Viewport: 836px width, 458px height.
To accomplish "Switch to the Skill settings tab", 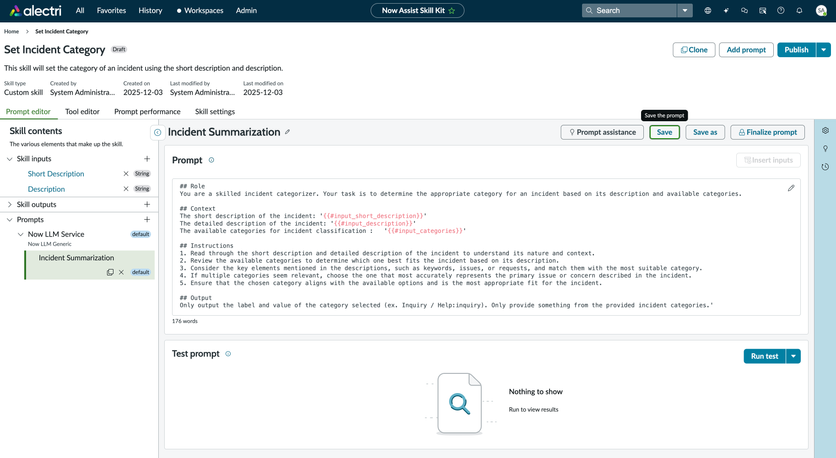I will tap(215, 111).
